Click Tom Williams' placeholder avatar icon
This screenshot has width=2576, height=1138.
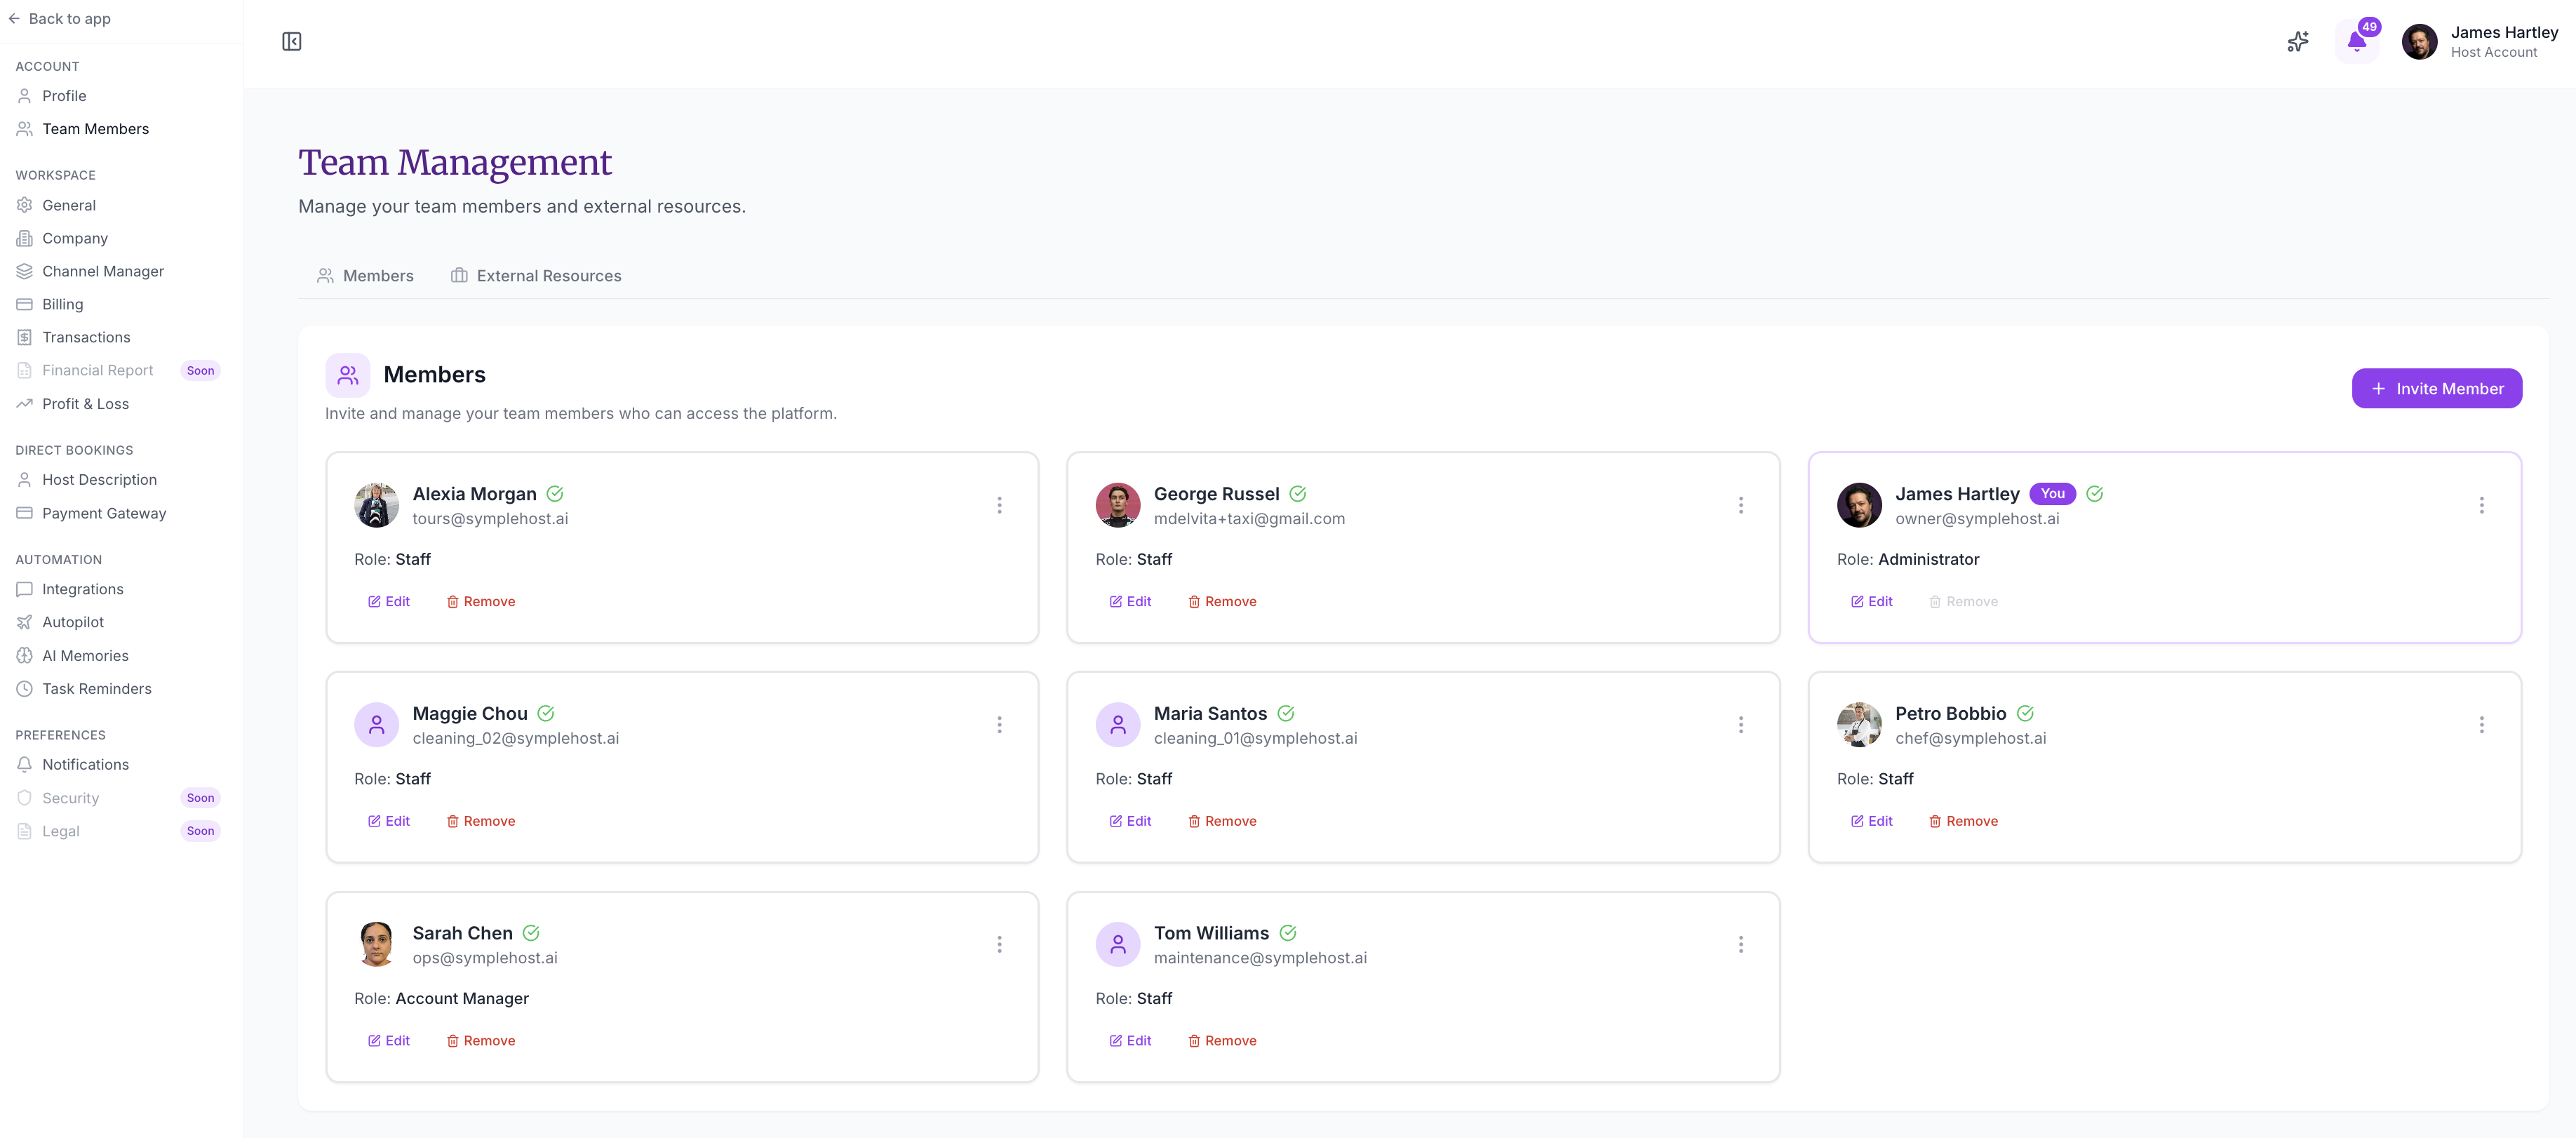[1117, 945]
